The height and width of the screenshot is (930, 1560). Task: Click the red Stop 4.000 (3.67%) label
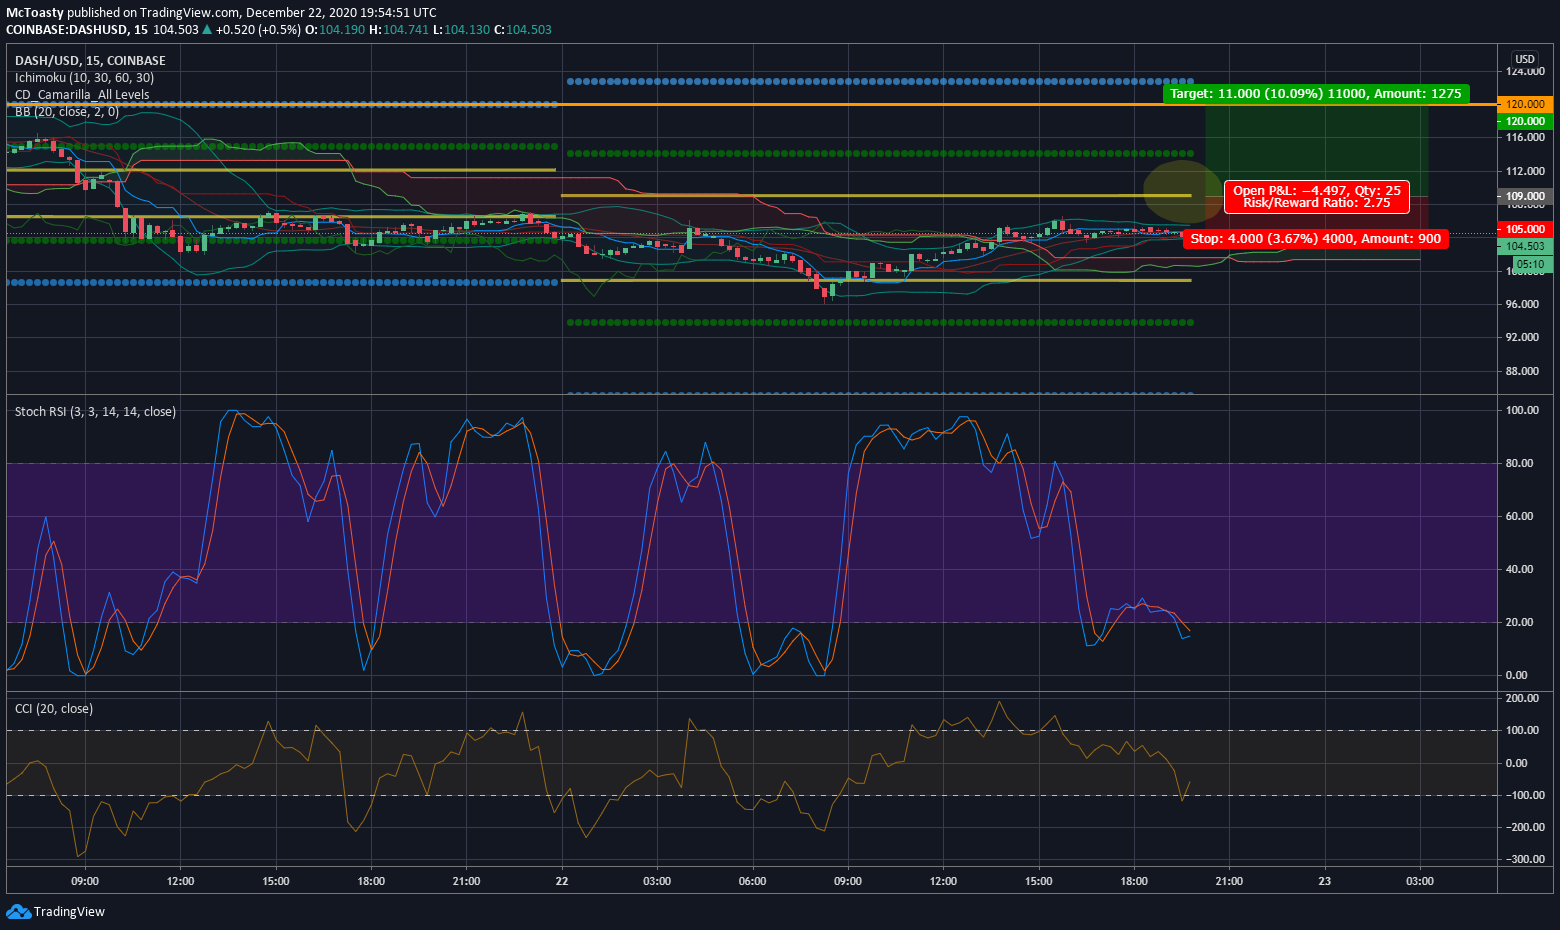(1316, 238)
